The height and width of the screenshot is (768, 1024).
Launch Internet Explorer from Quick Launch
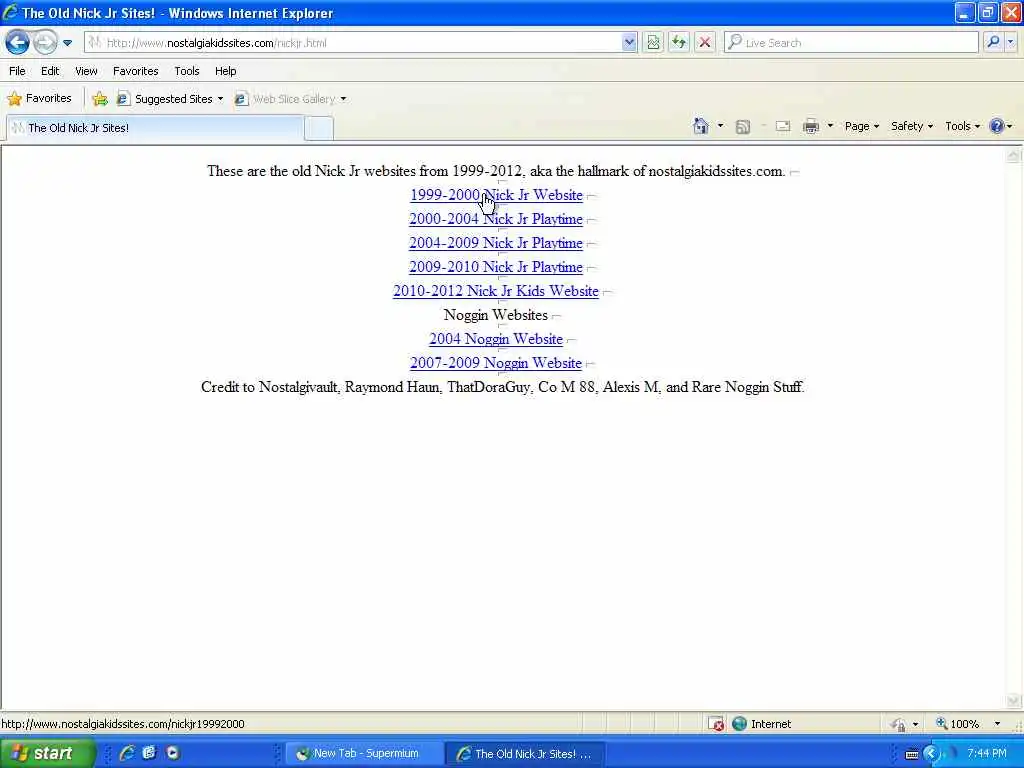(x=127, y=753)
